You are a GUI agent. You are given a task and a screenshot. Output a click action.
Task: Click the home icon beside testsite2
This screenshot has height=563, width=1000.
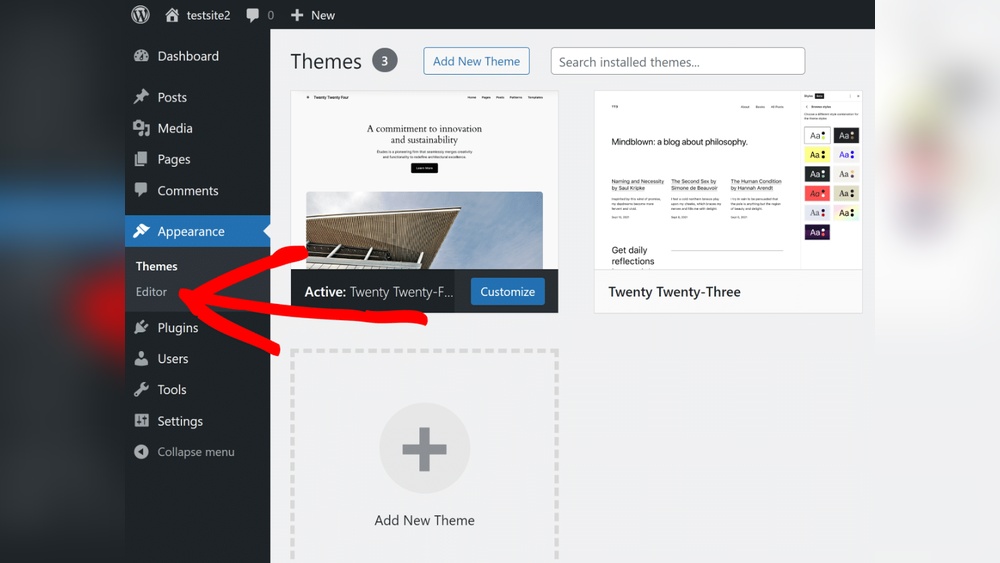click(172, 15)
